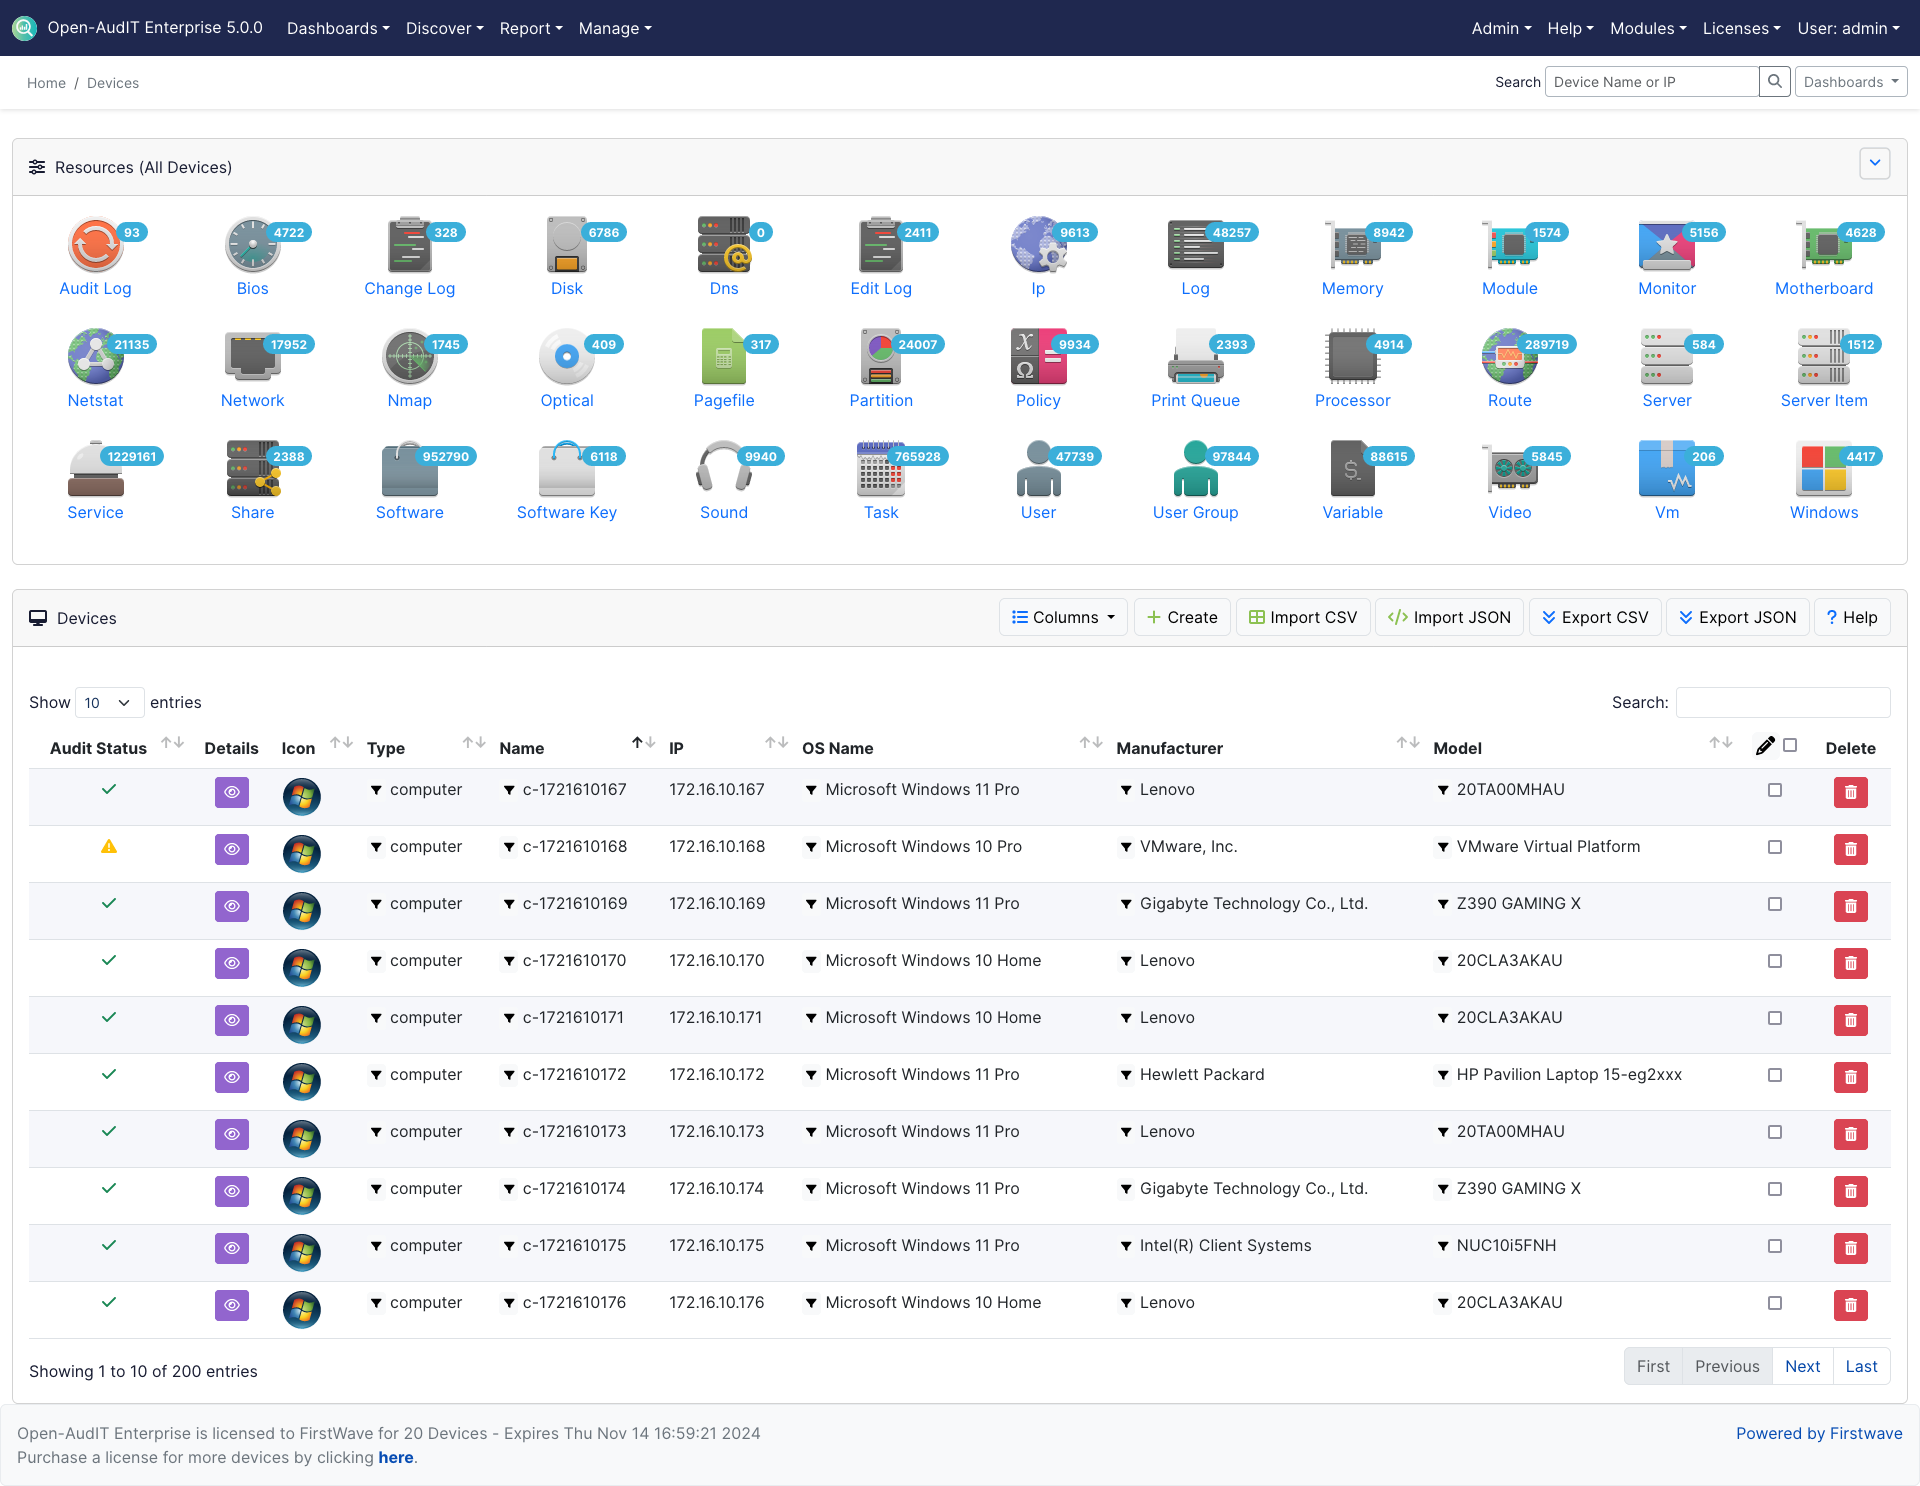Image resolution: width=1920 pixels, height=1486 pixels.
Task: Click the bulk edit pencil icon
Action: pyautogui.click(x=1765, y=746)
